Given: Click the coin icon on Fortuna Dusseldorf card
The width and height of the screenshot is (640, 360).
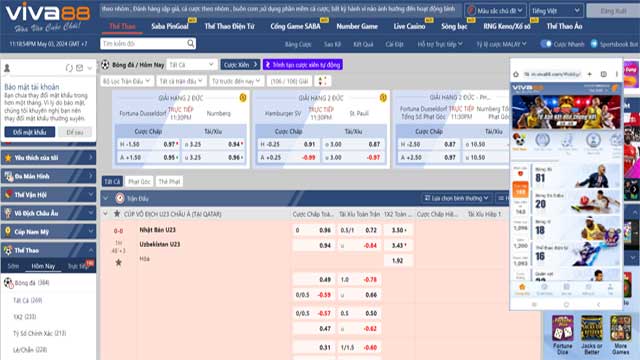Looking at the screenshot, I should (x=243, y=98).
